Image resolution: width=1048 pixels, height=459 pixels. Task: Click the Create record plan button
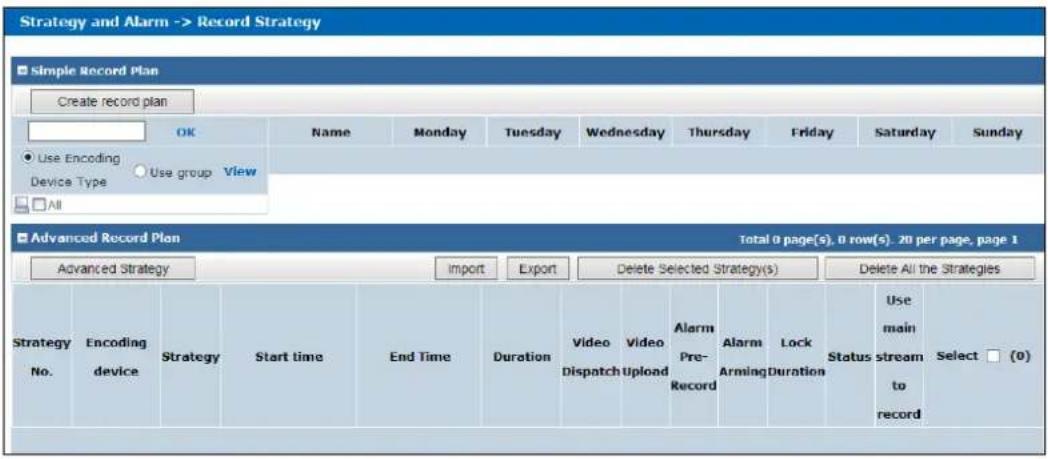[112, 102]
